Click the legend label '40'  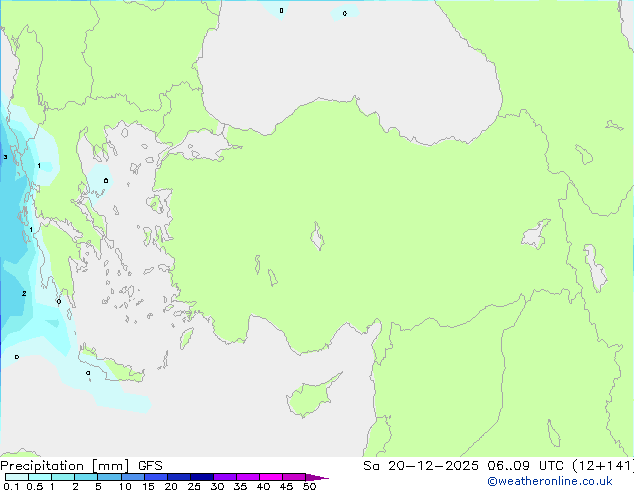[x=263, y=486]
